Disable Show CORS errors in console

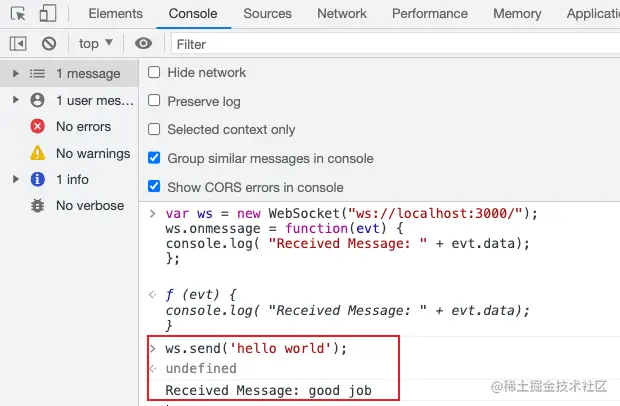[x=154, y=186]
